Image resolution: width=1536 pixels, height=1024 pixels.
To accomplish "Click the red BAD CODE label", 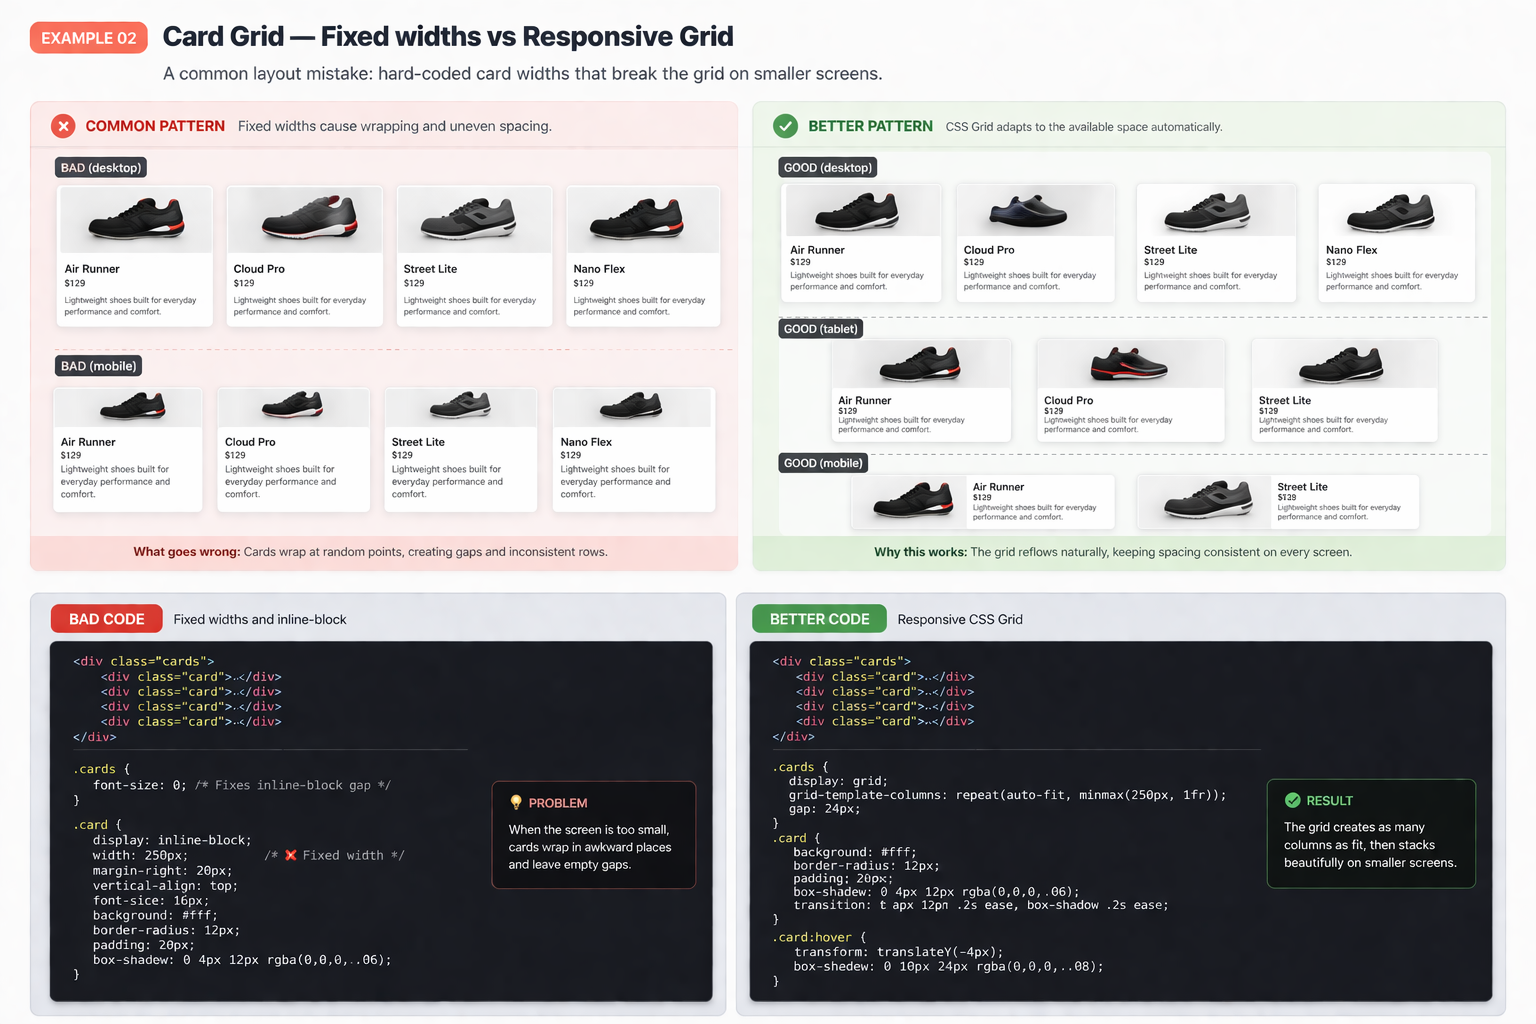I will click(x=107, y=619).
